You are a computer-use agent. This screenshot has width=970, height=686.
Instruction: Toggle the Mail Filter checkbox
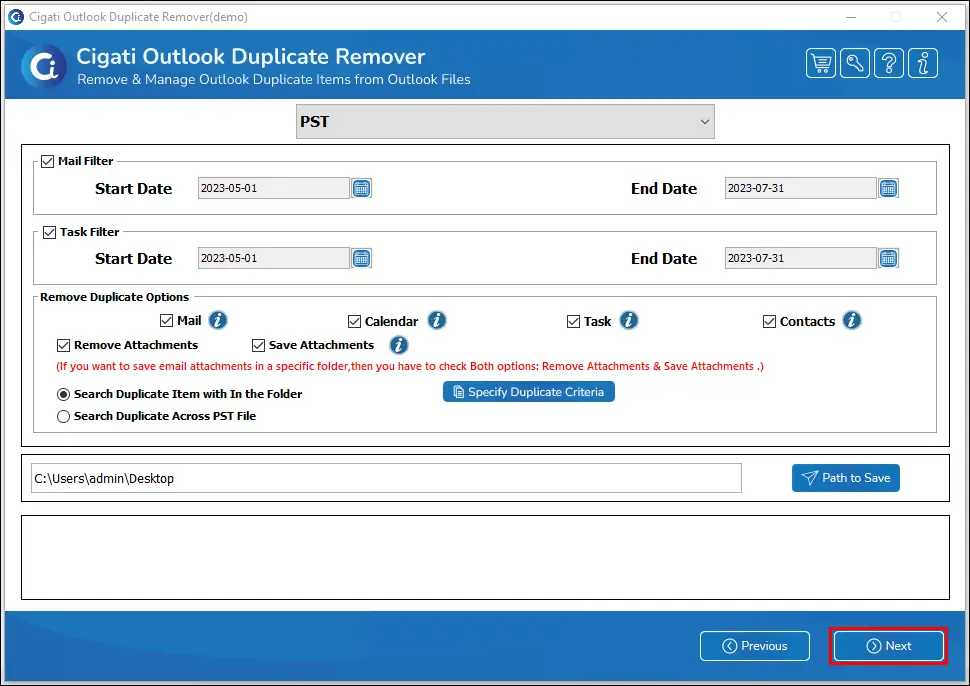click(x=48, y=161)
